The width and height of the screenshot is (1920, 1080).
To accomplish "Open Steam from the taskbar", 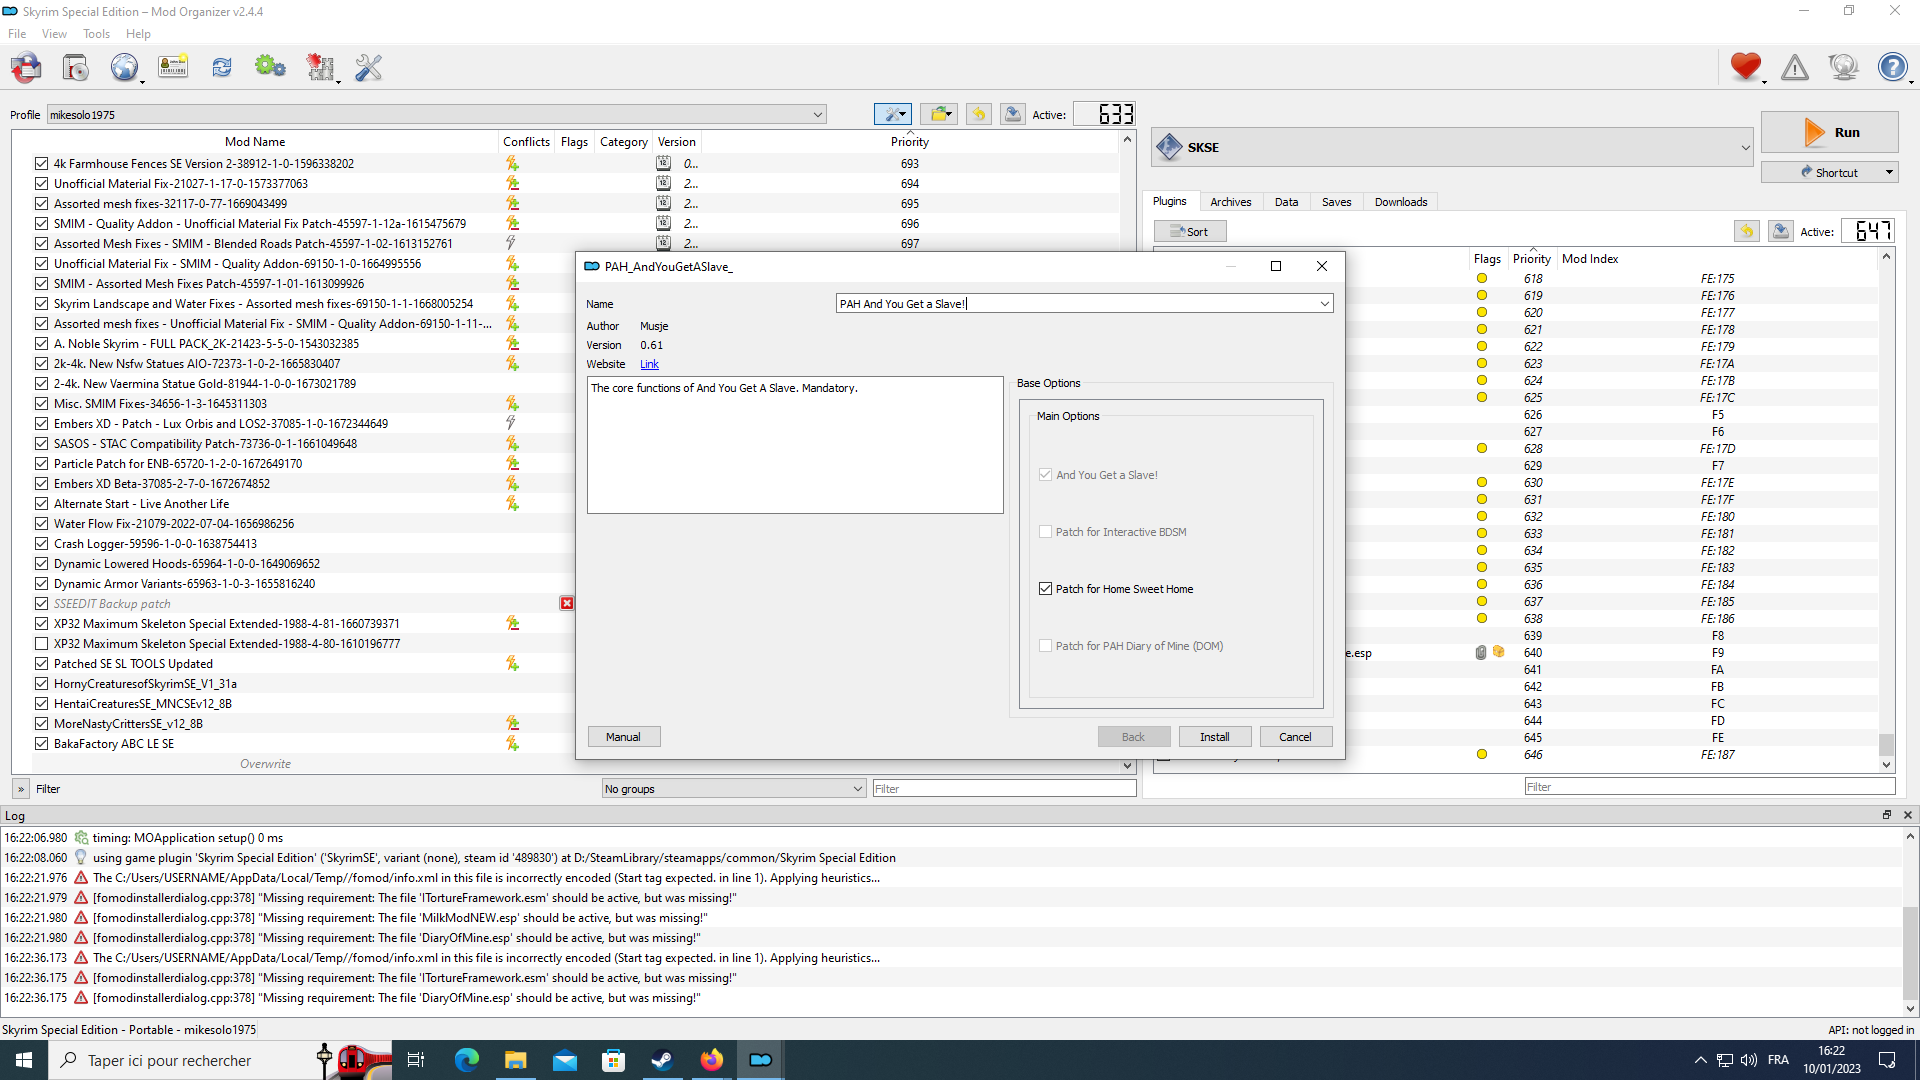I will [662, 1060].
